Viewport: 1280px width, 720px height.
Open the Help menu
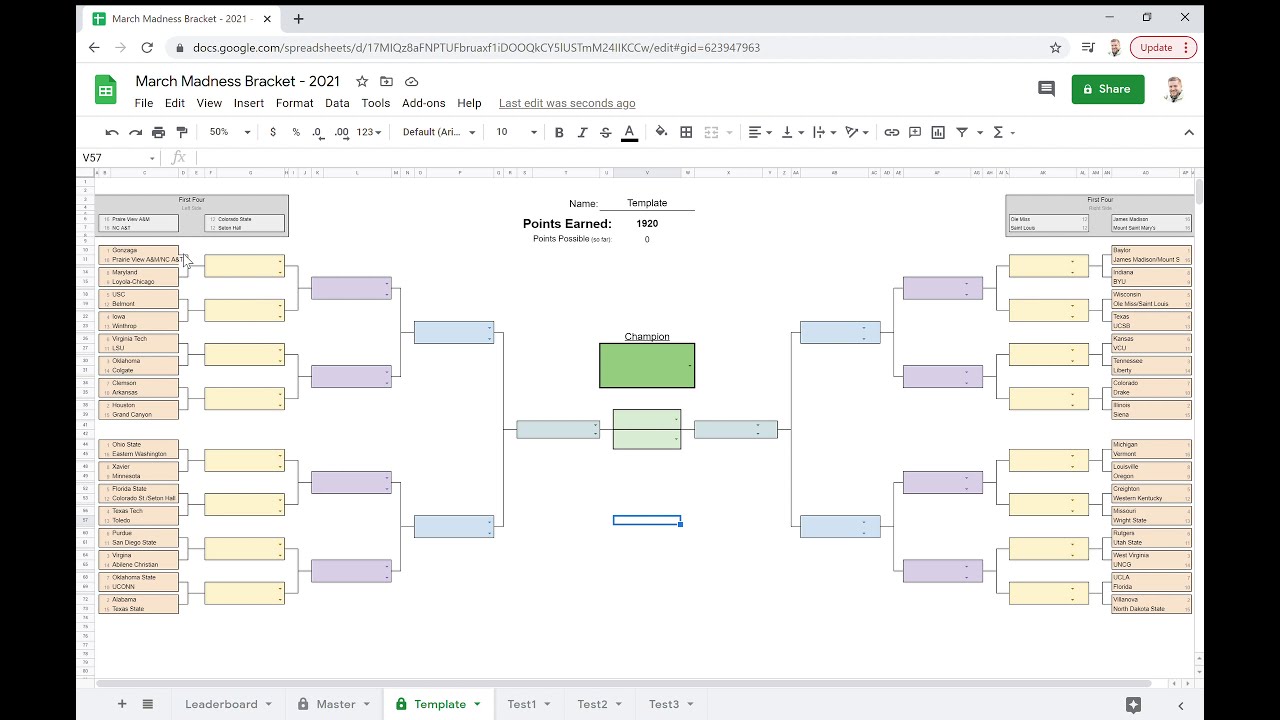470,103
